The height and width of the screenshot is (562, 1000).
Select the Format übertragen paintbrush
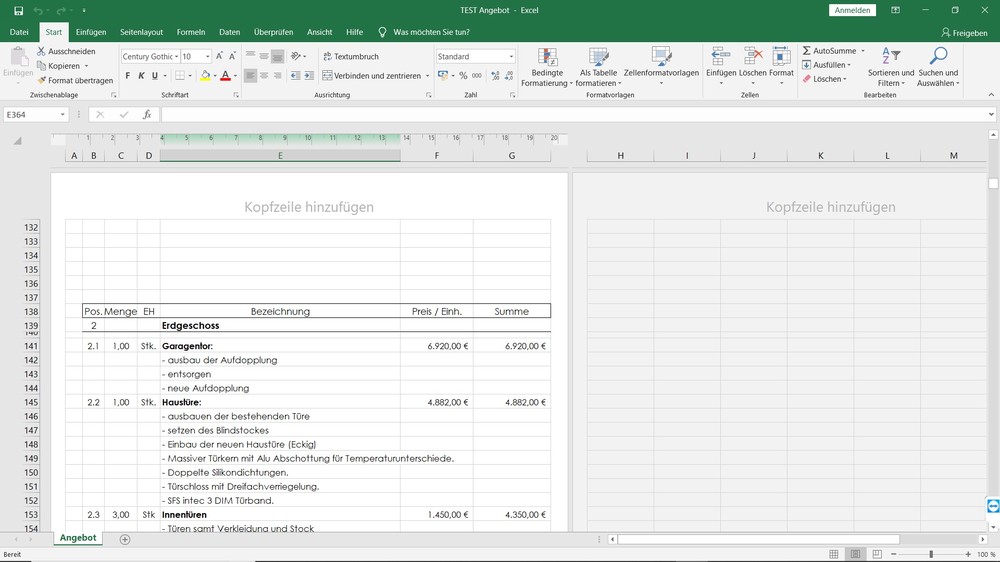(x=42, y=81)
